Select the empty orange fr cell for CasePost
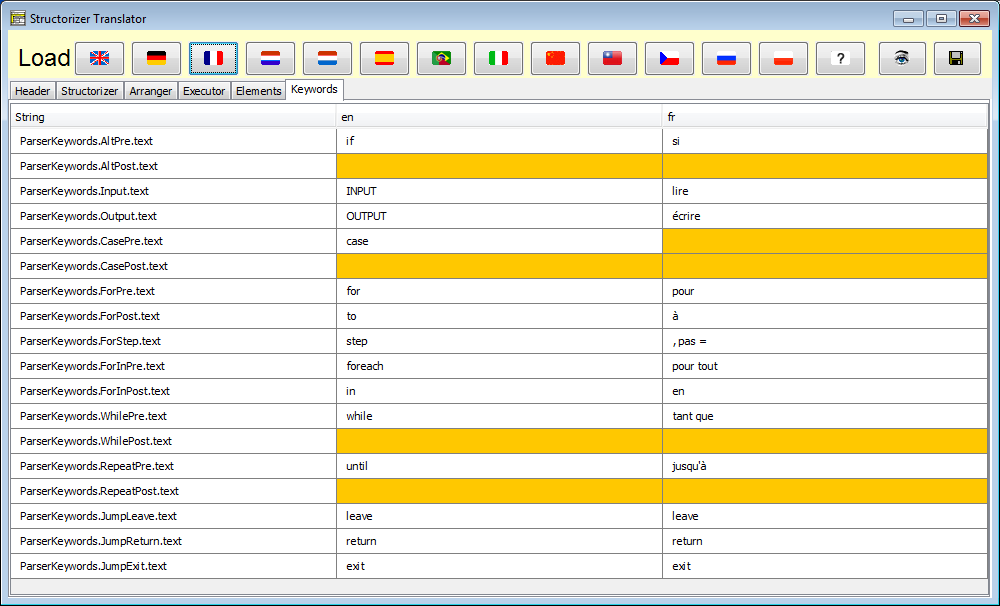Screen dimensions: 1000x606 click(x=825, y=266)
